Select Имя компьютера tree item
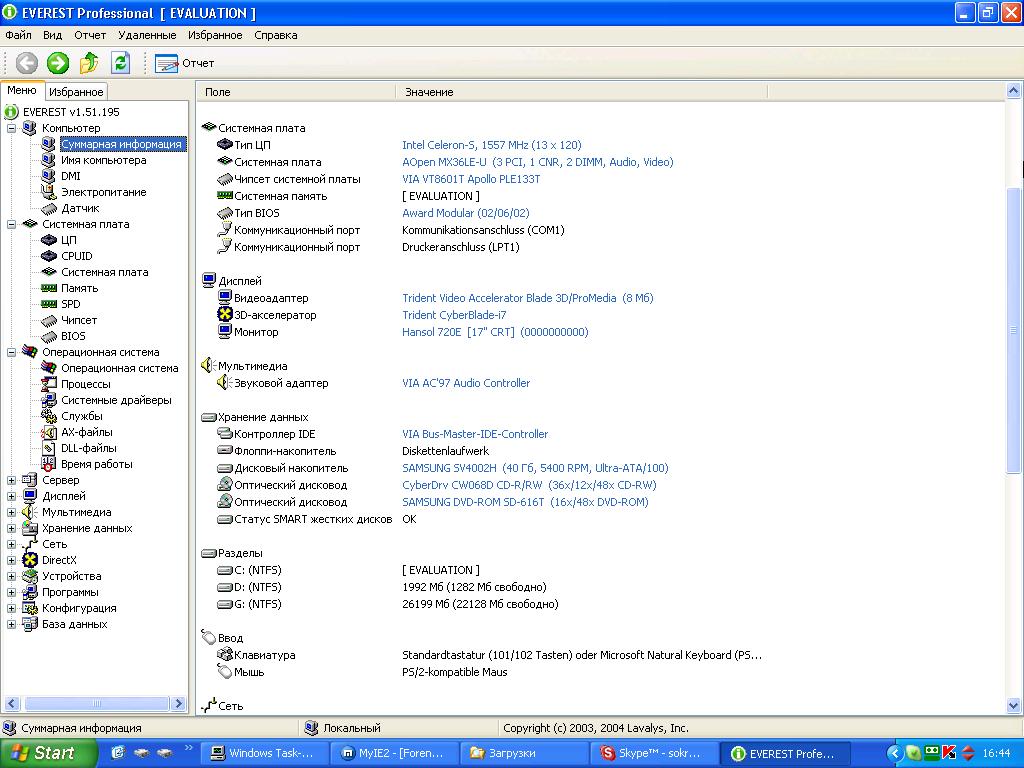Screen dimensions: 1024x768 click(103, 160)
